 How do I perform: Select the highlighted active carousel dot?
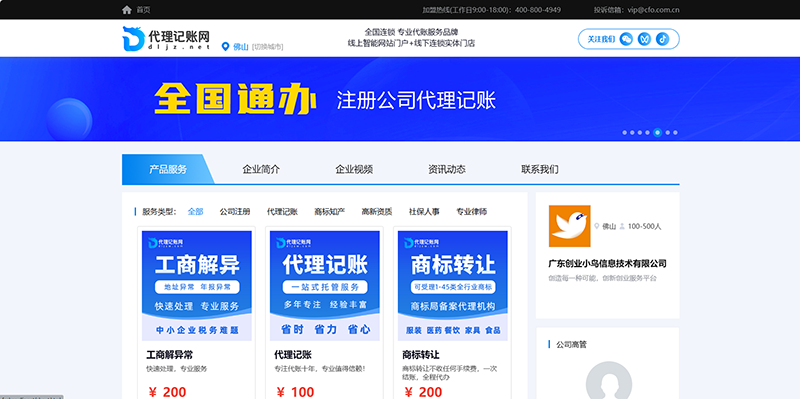pyautogui.click(x=658, y=133)
